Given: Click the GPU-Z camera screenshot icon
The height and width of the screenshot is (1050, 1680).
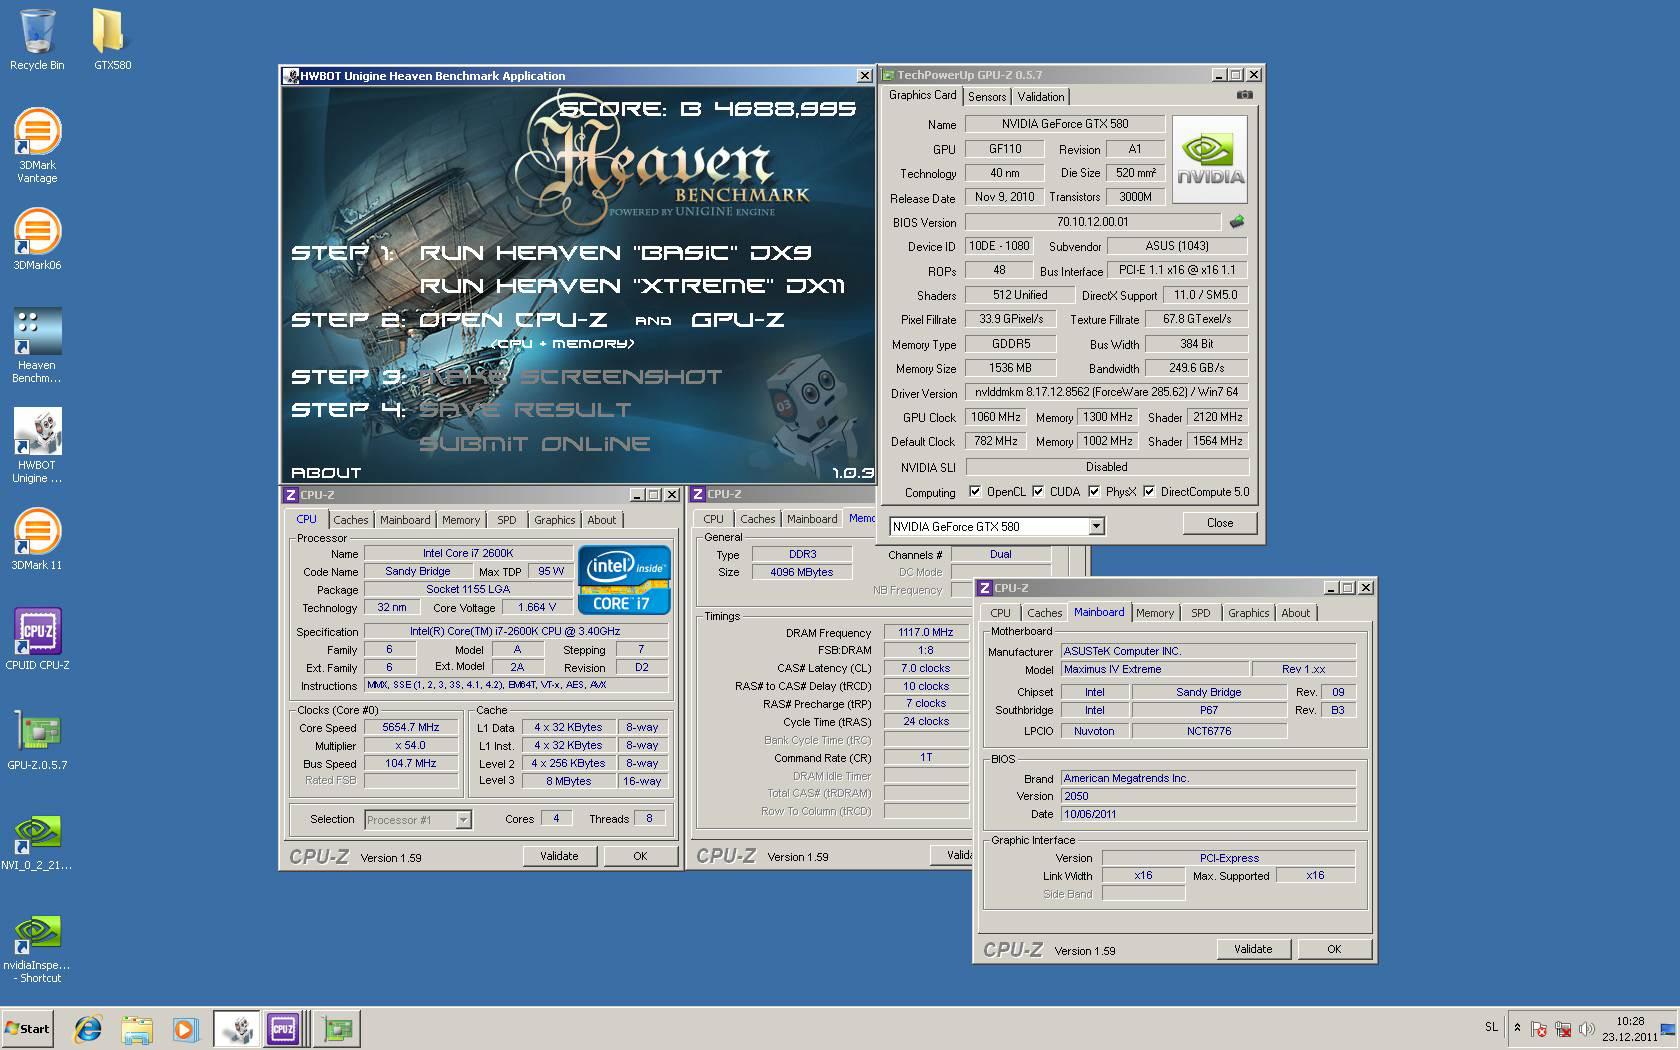Looking at the screenshot, I should (1244, 95).
